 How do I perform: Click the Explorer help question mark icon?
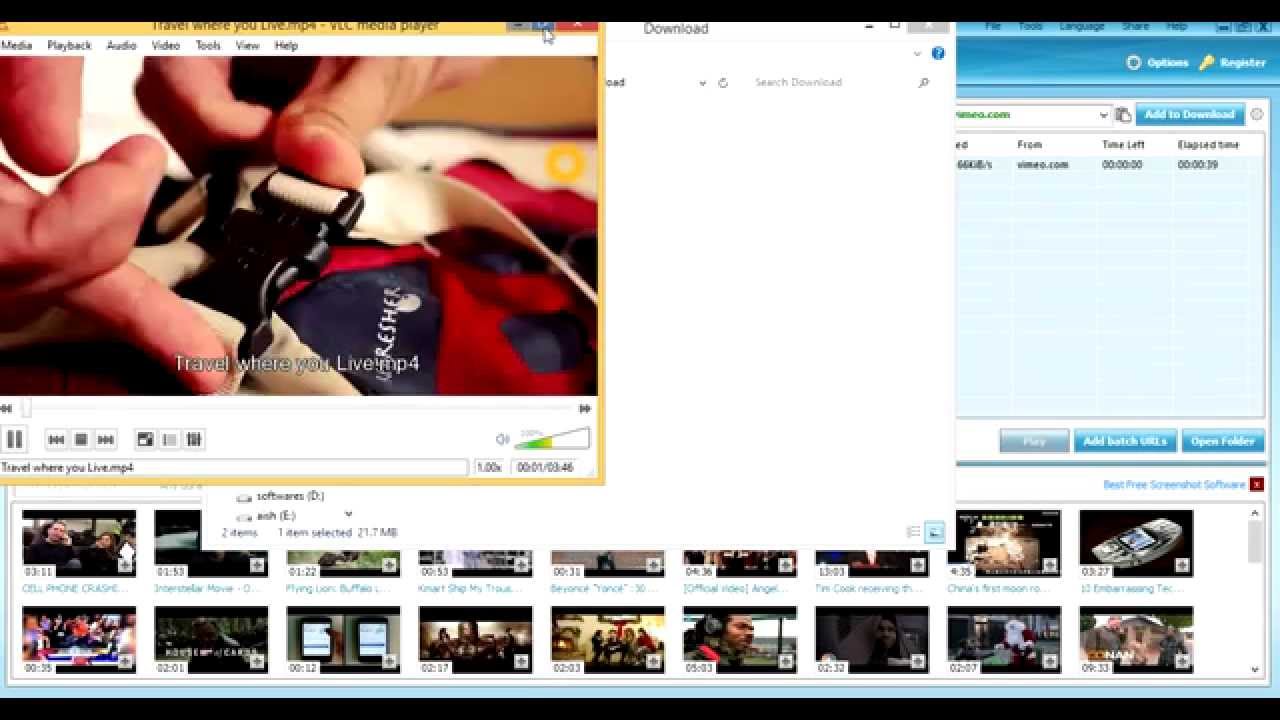click(x=938, y=53)
